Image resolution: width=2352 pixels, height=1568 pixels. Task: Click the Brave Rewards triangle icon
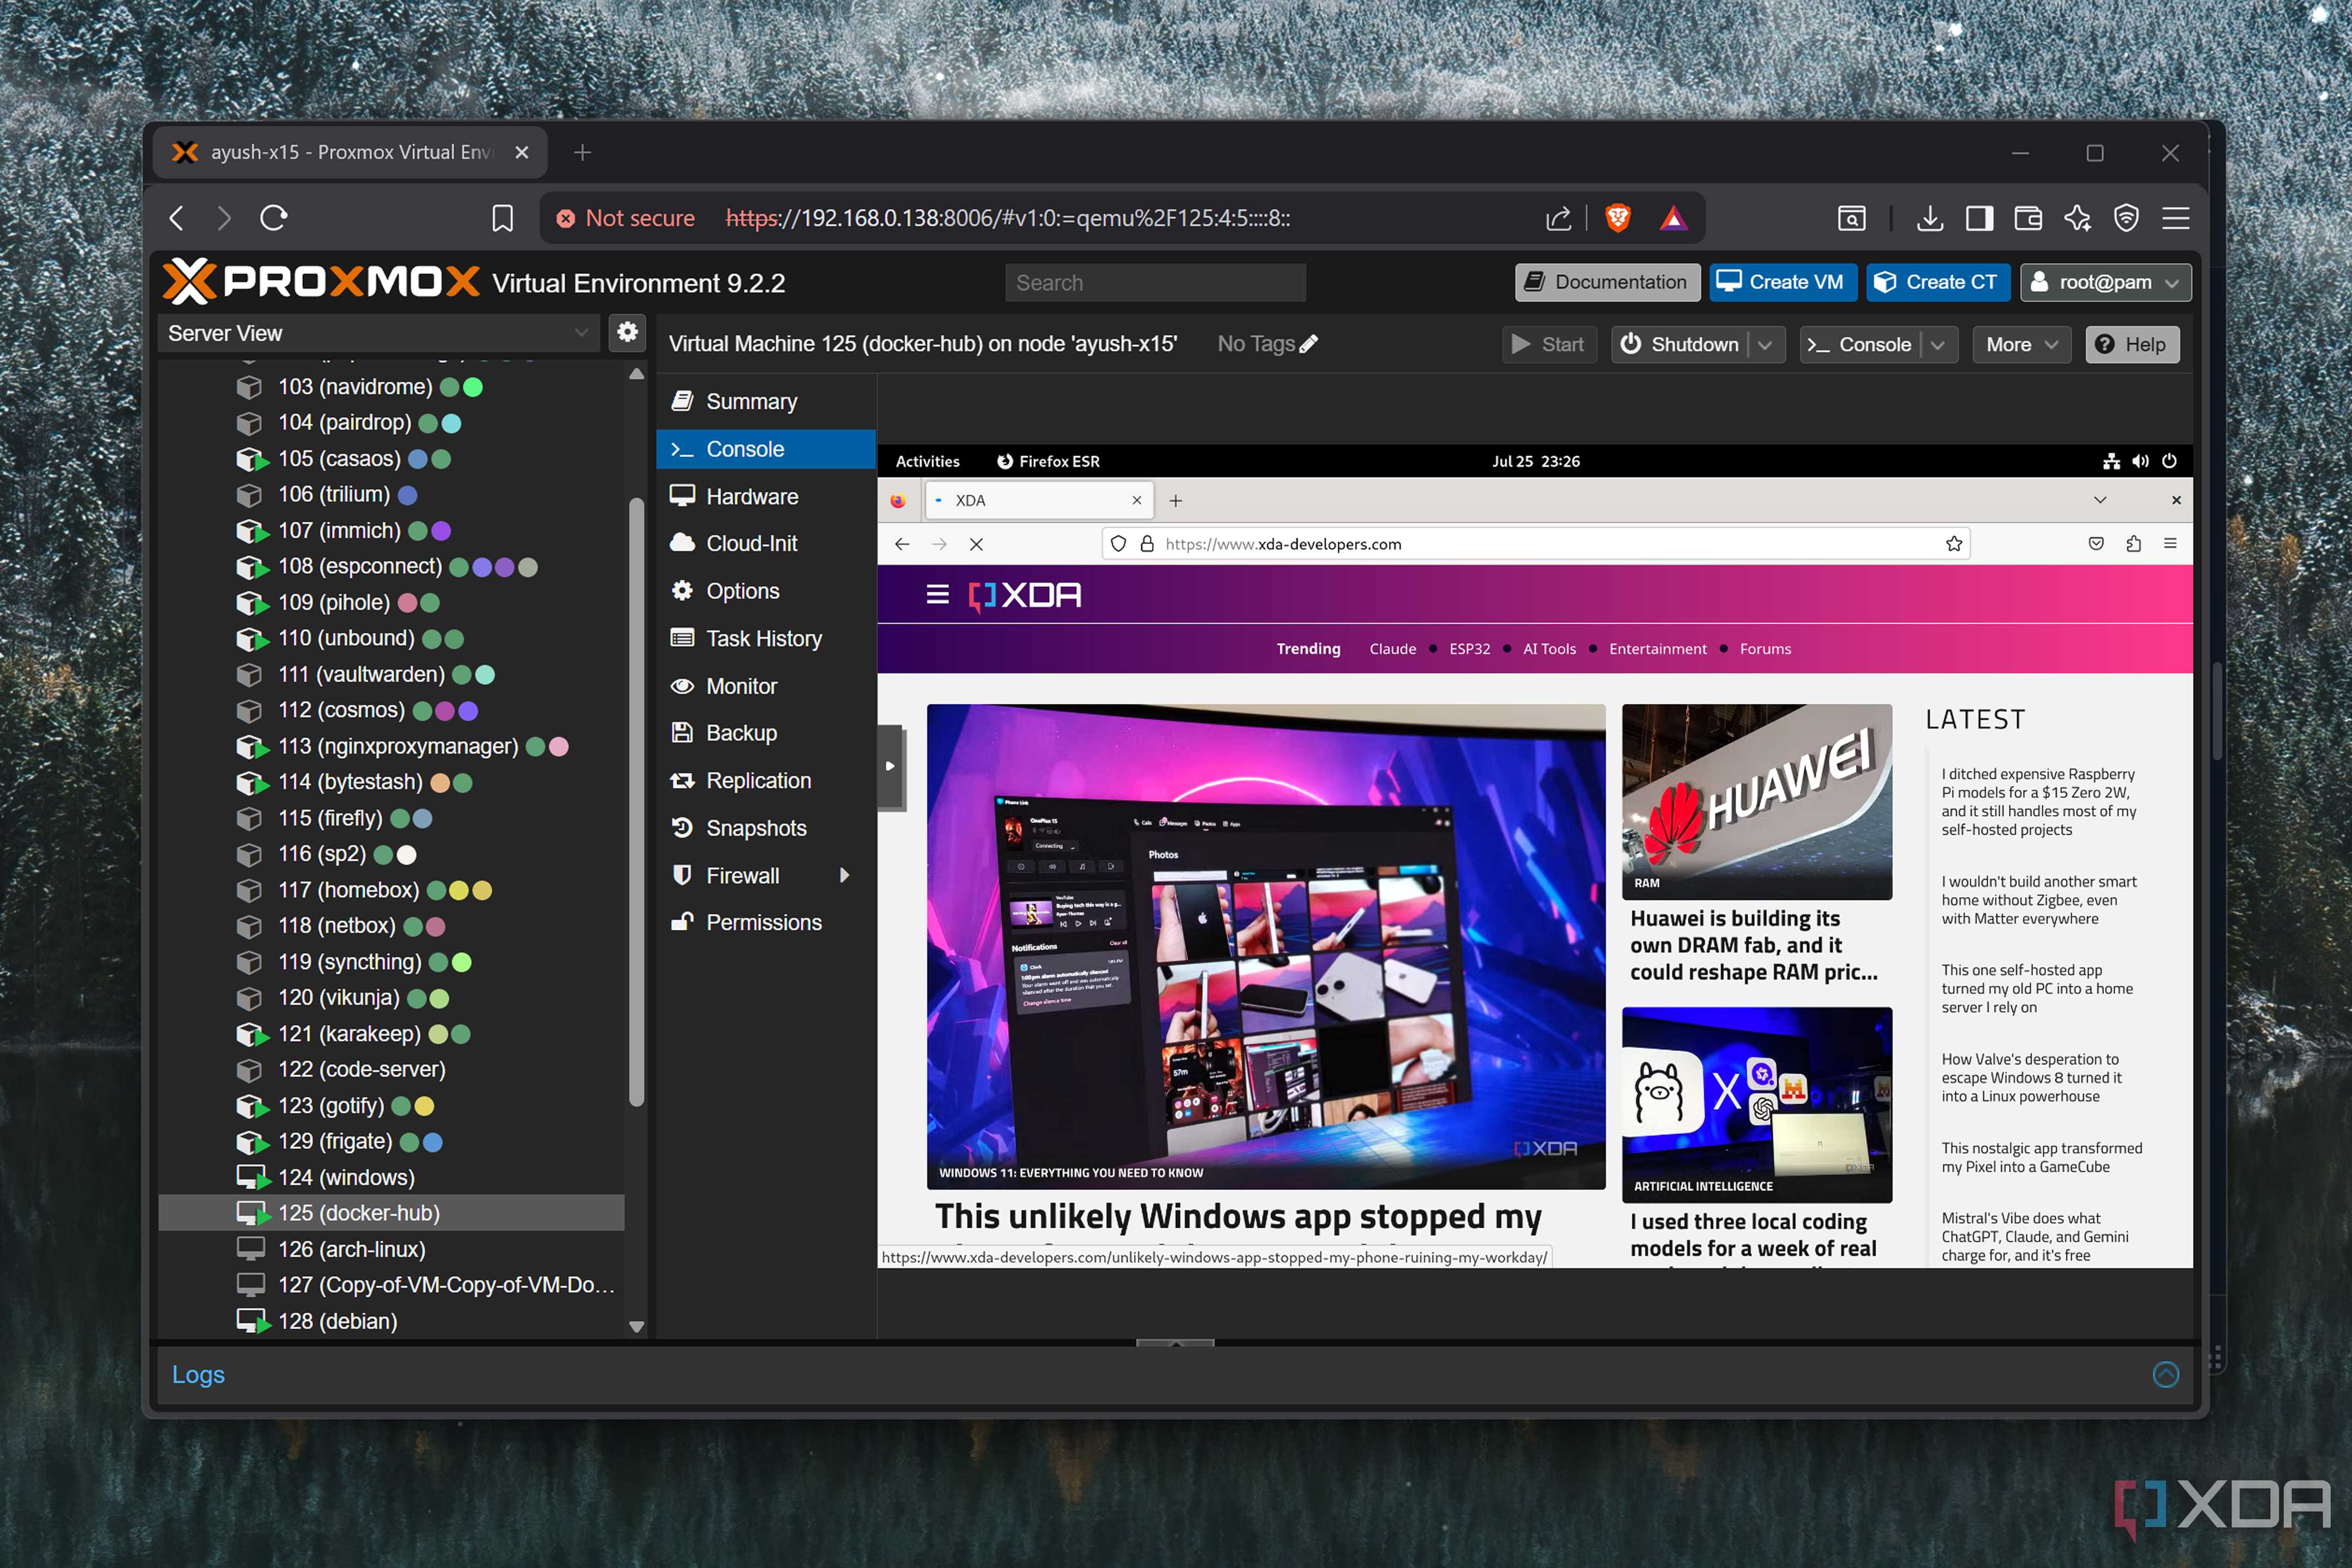pos(1673,218)
